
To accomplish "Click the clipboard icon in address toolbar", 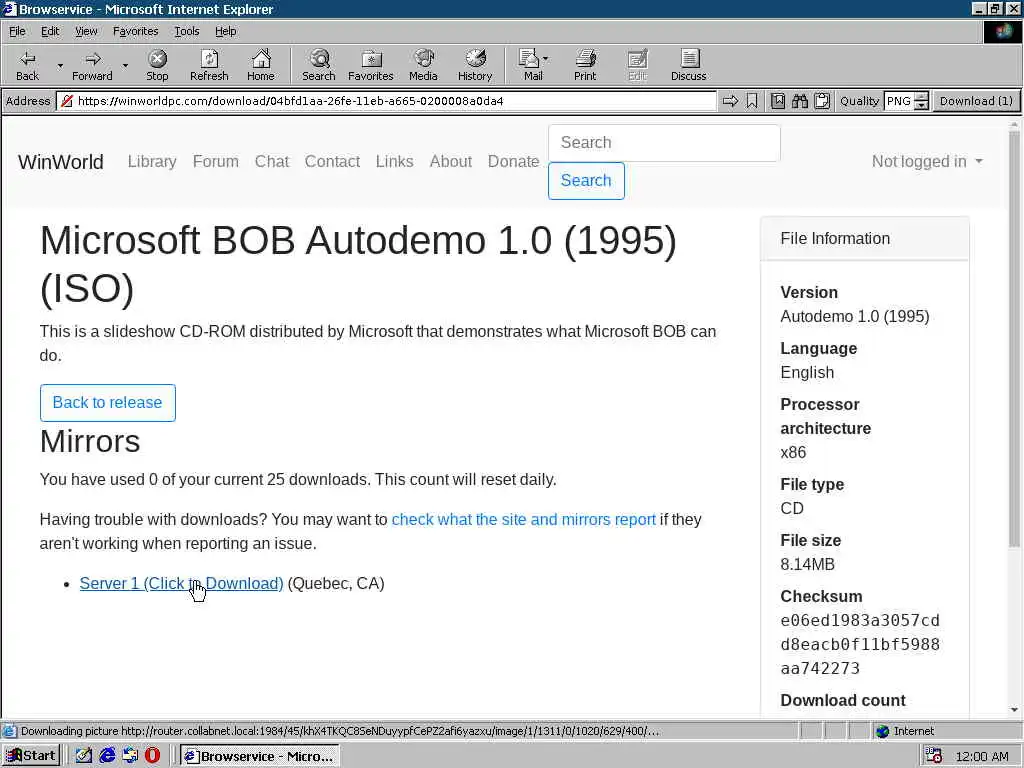I will click(x=822, y=101).
